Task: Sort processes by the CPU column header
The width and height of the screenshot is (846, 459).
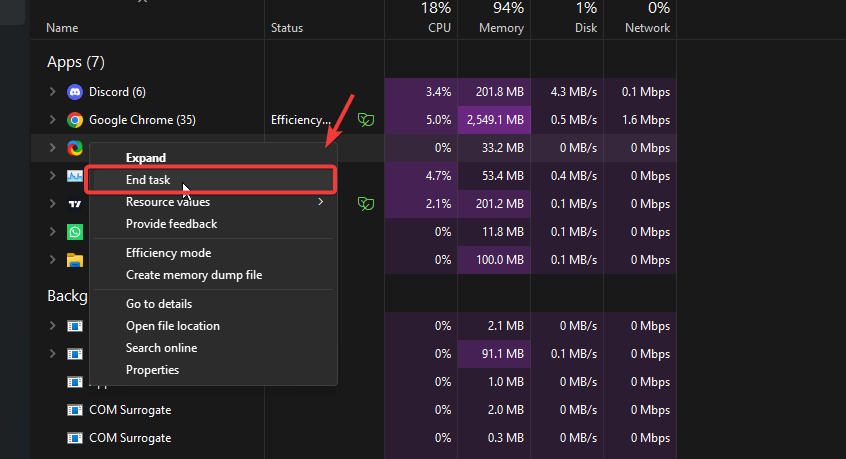Action: click(x=439, y=28)
